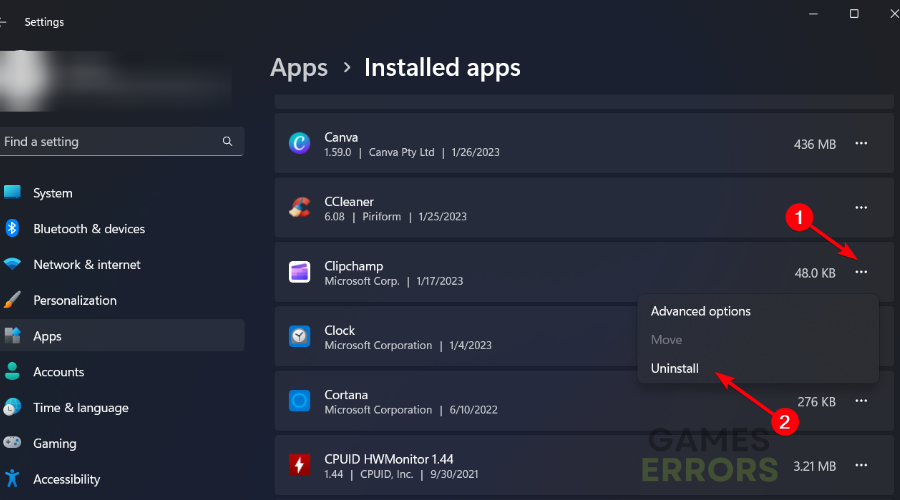The height and width of the screenshot is (500, 900).
Task: Click the blurred user profile picture
Action: coord(23,80)
